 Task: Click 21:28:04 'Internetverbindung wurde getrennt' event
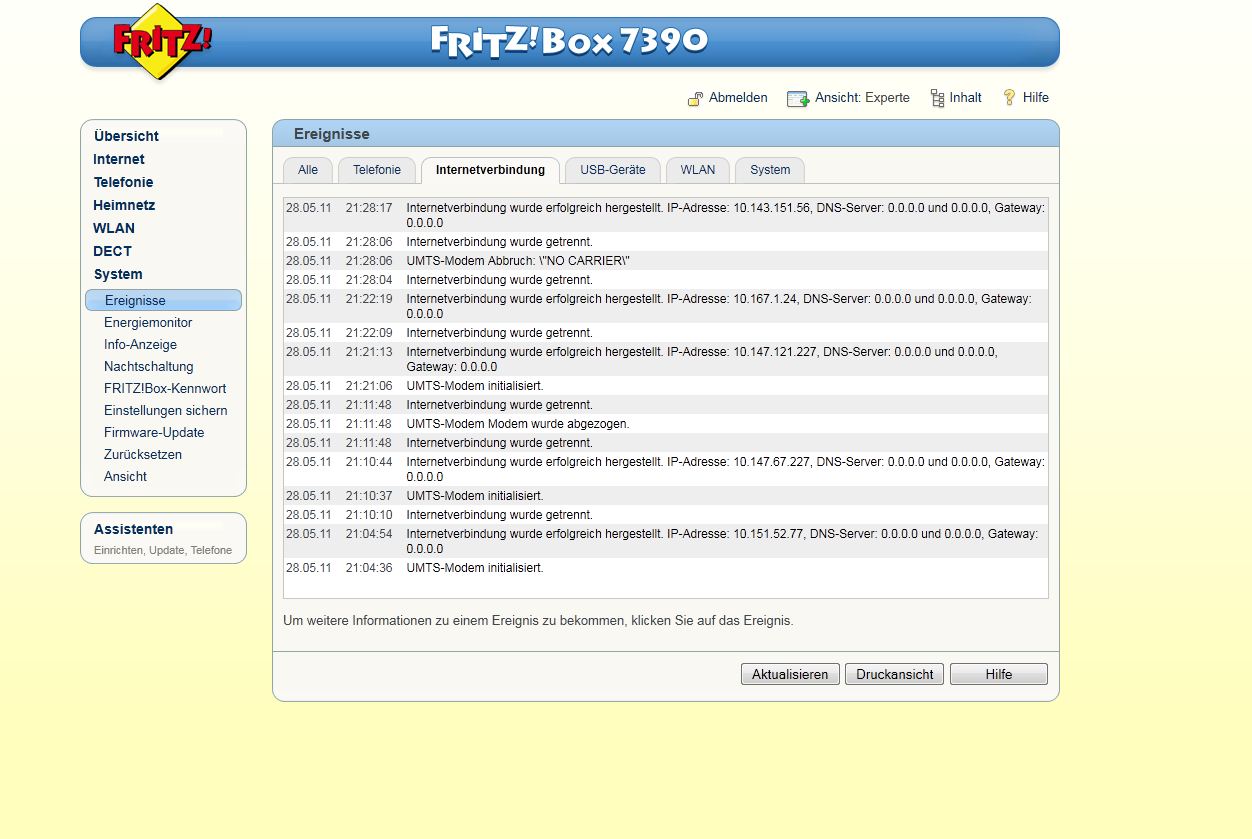click(x=666, y=280)
